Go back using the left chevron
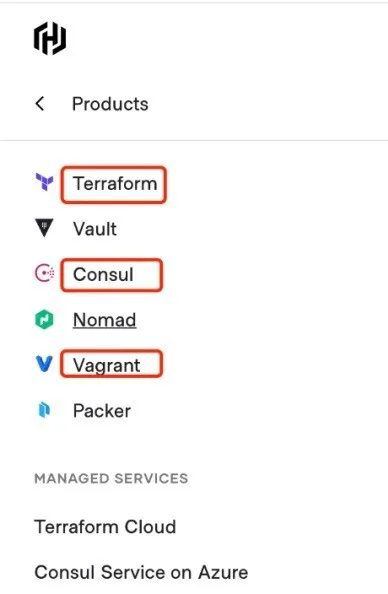The image size is (388, 594). 40,103
